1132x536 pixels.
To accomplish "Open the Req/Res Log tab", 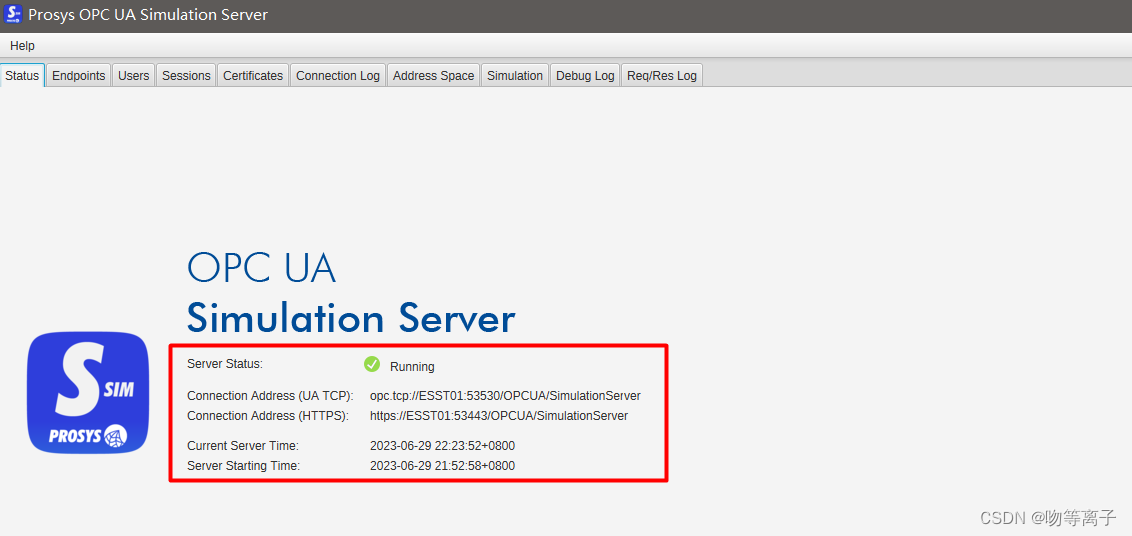I will 662,75.
